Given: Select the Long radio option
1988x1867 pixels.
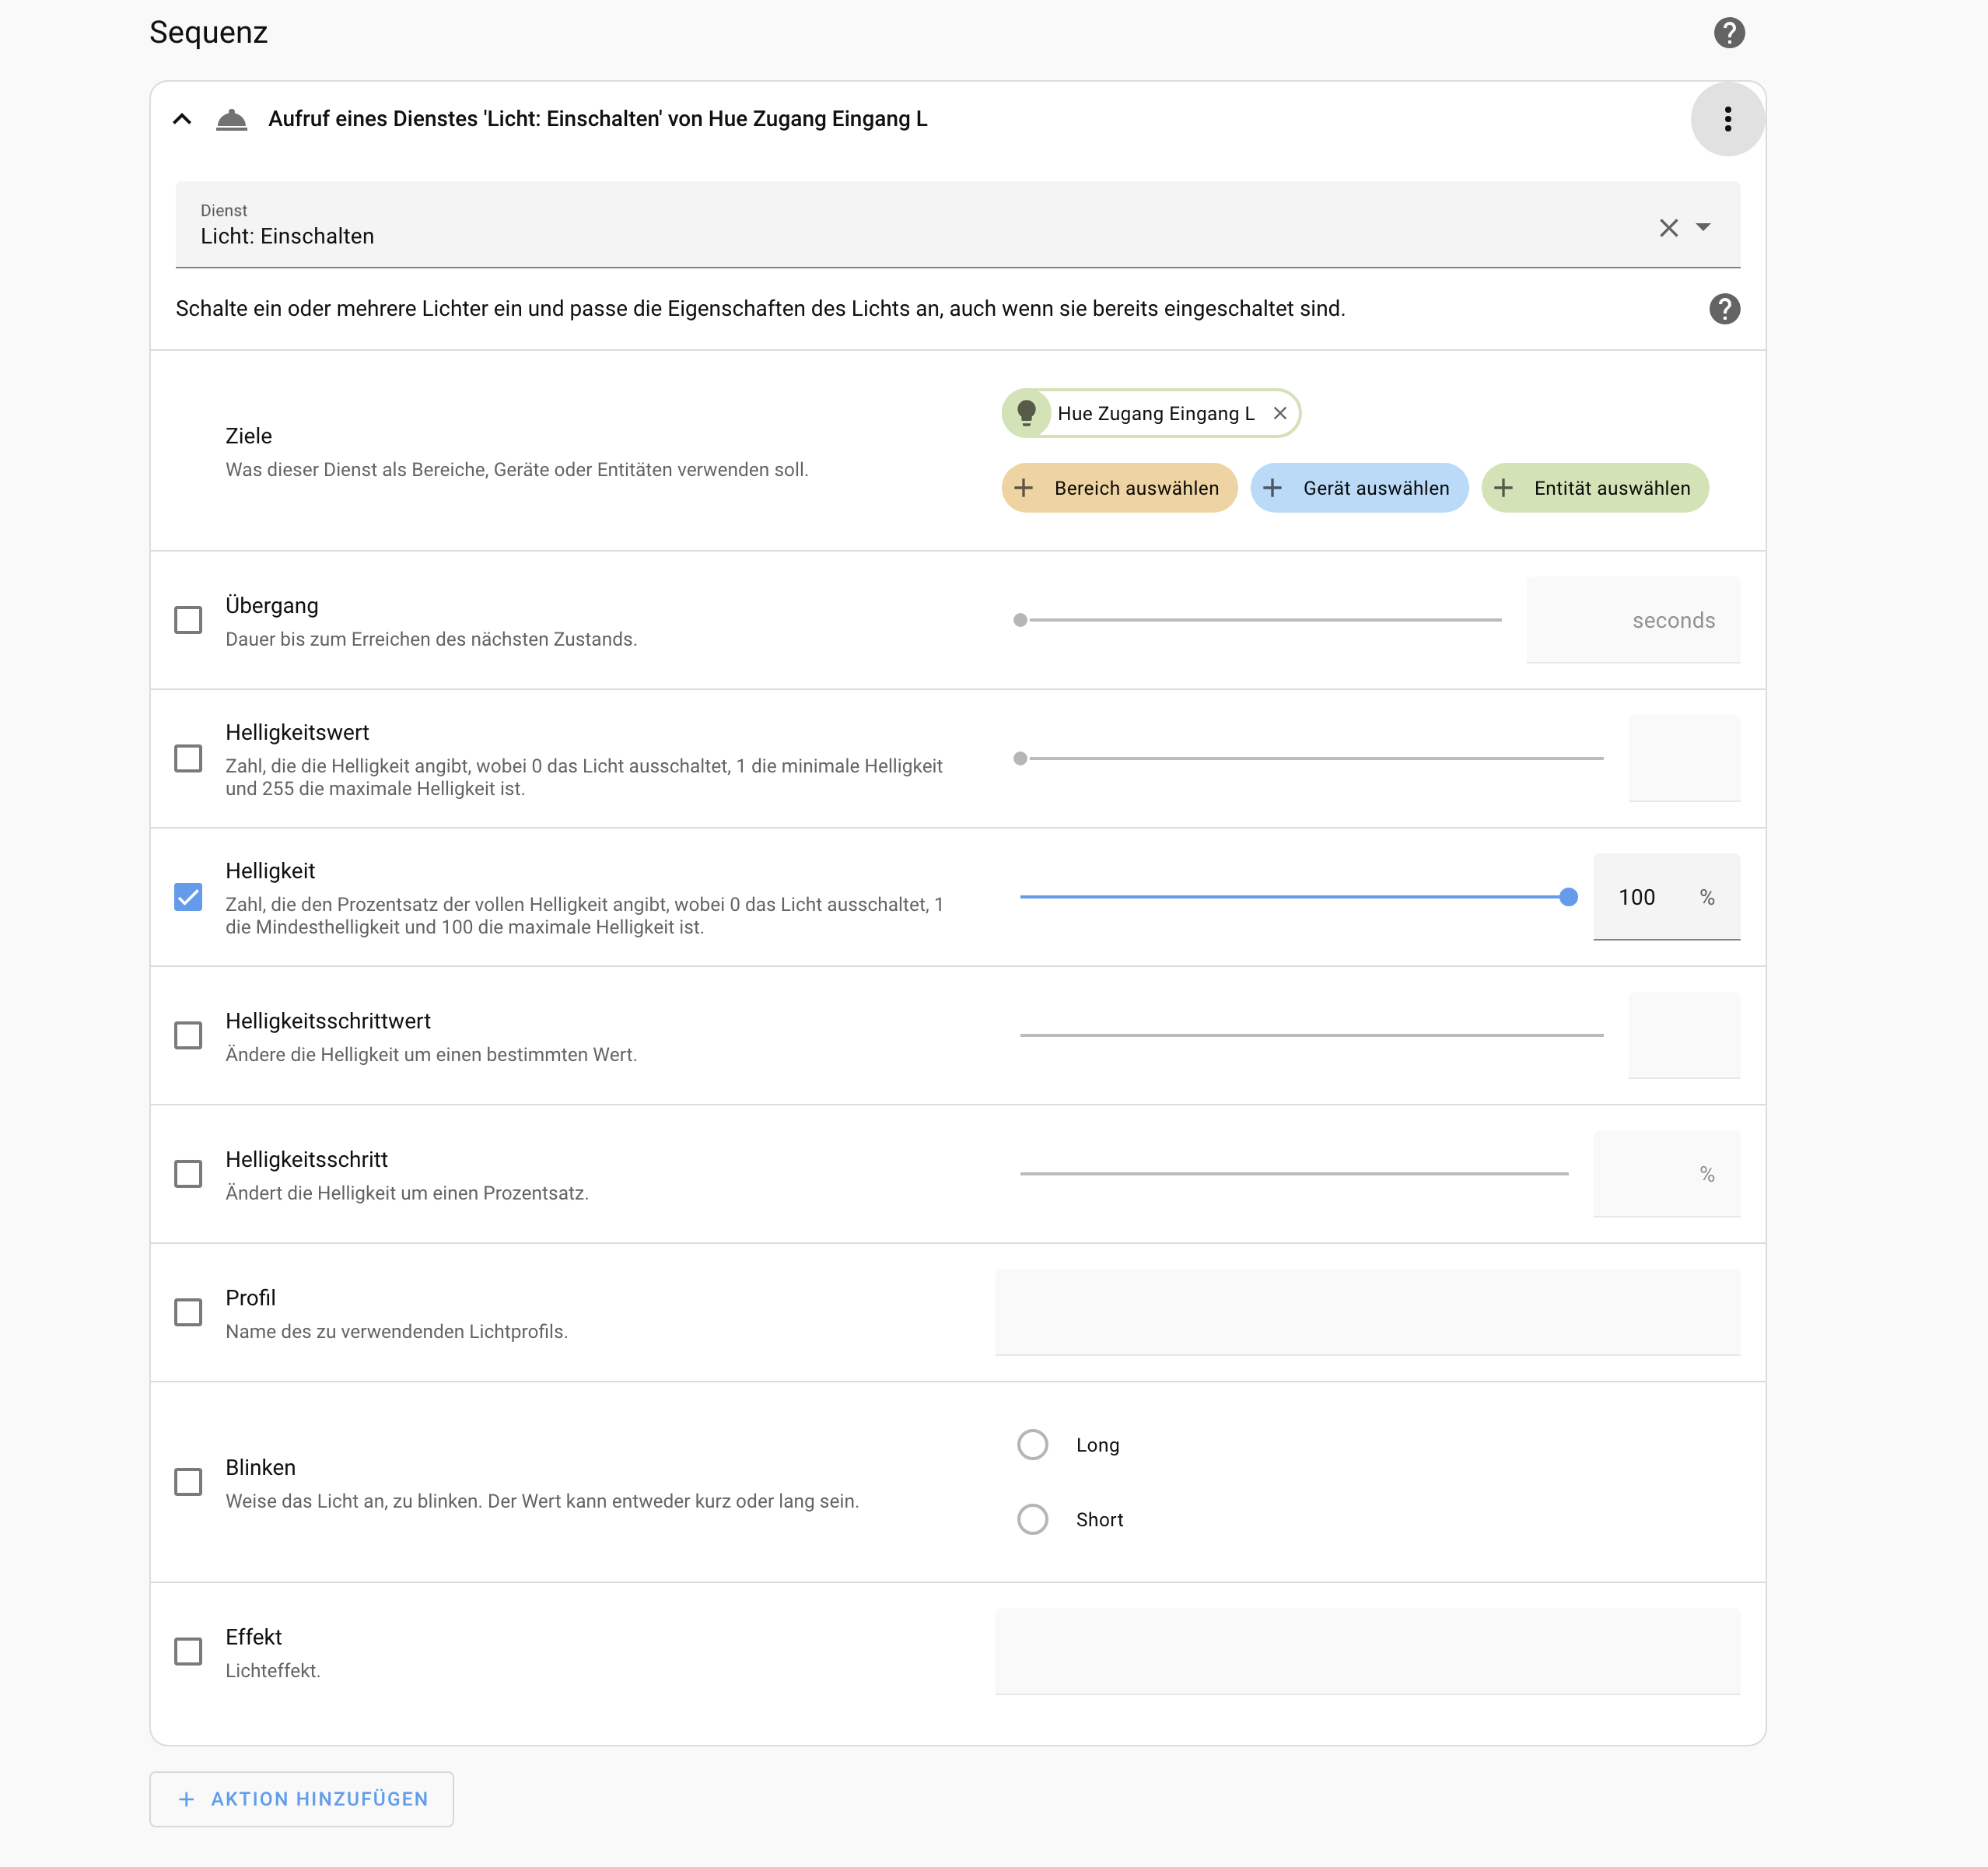Looking at the screenshot, I should point(1032,1445).
